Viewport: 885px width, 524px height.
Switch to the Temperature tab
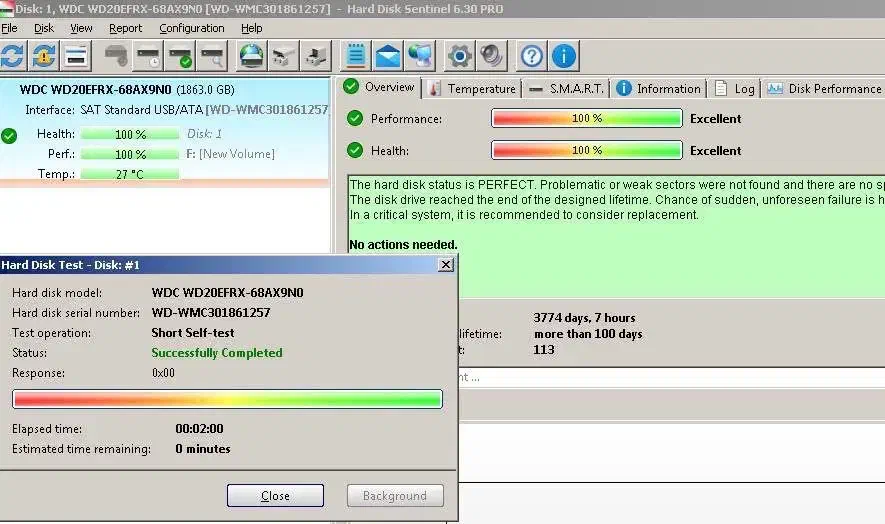(472, 89)
